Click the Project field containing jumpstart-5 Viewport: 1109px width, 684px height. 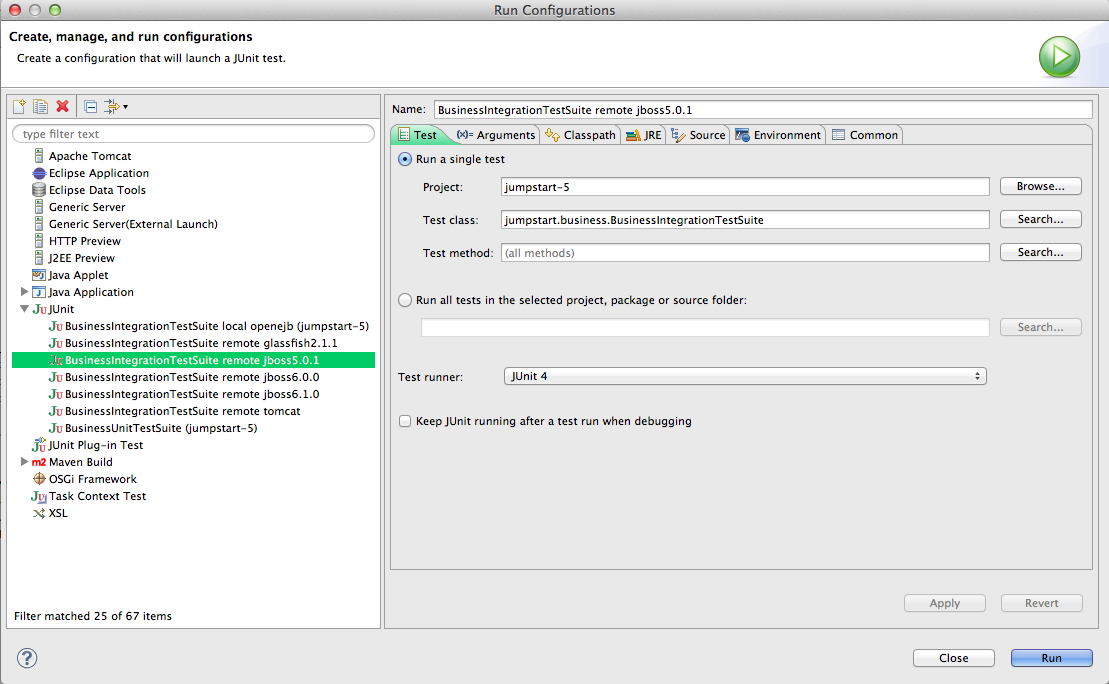click(745, 187)
